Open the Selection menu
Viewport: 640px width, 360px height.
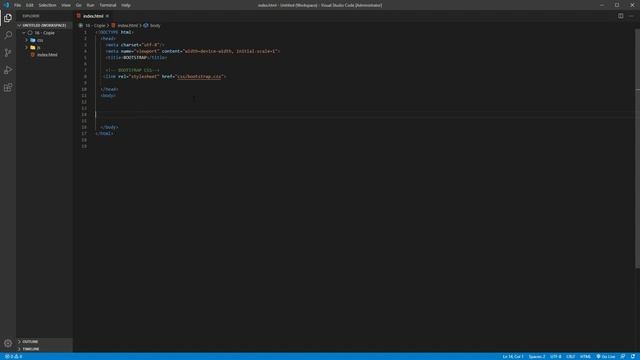pyautogui.click(x=47, y=5)
